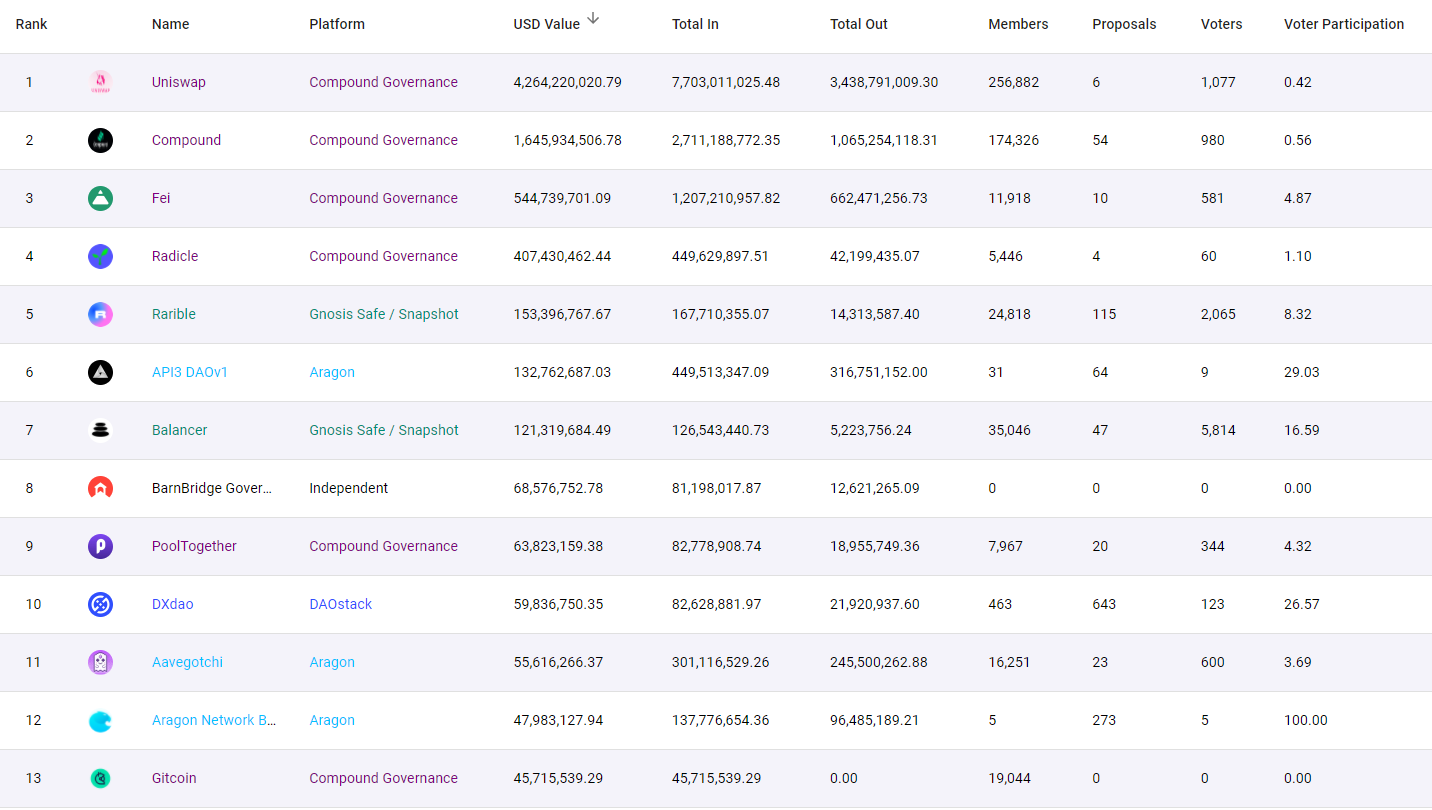
Task: Click the Aavegotchi logo icon
Action: click(100, 662)
